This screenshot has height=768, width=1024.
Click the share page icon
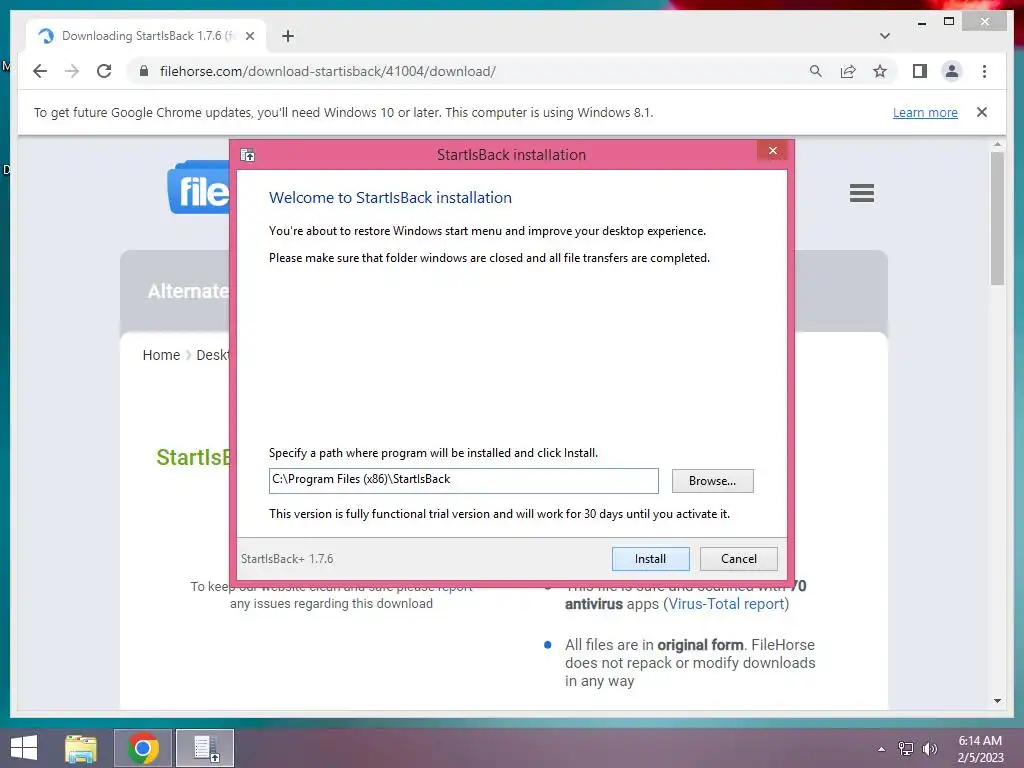coord(848,71)
